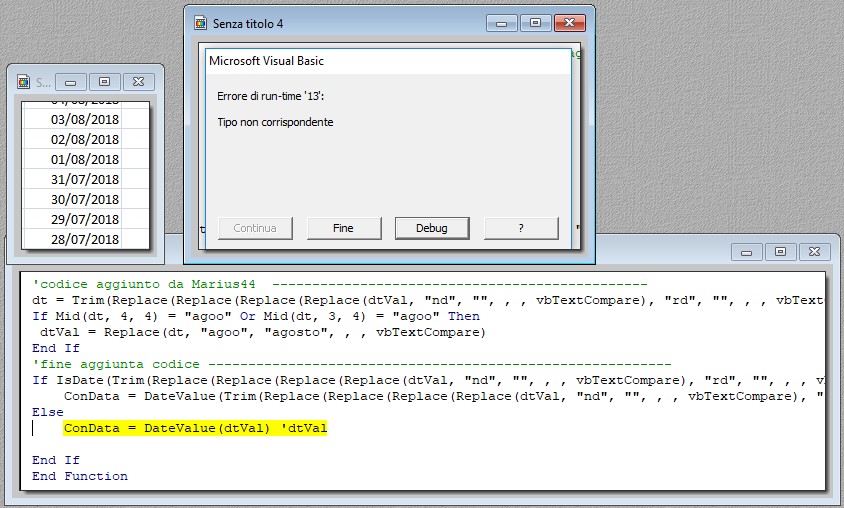Viewport: 844px width, 508px height.
Task: Click the Debug button in error dialog
Action: 432,228
